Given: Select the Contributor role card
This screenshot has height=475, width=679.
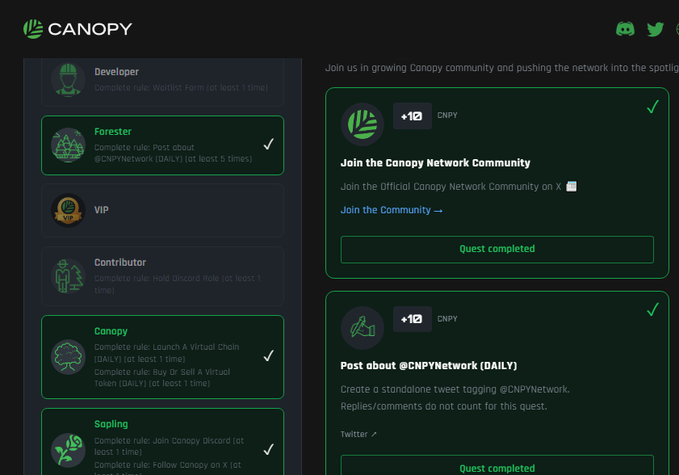Looking at the screenshot, I should pyautogui.click(x=162, y=276).
